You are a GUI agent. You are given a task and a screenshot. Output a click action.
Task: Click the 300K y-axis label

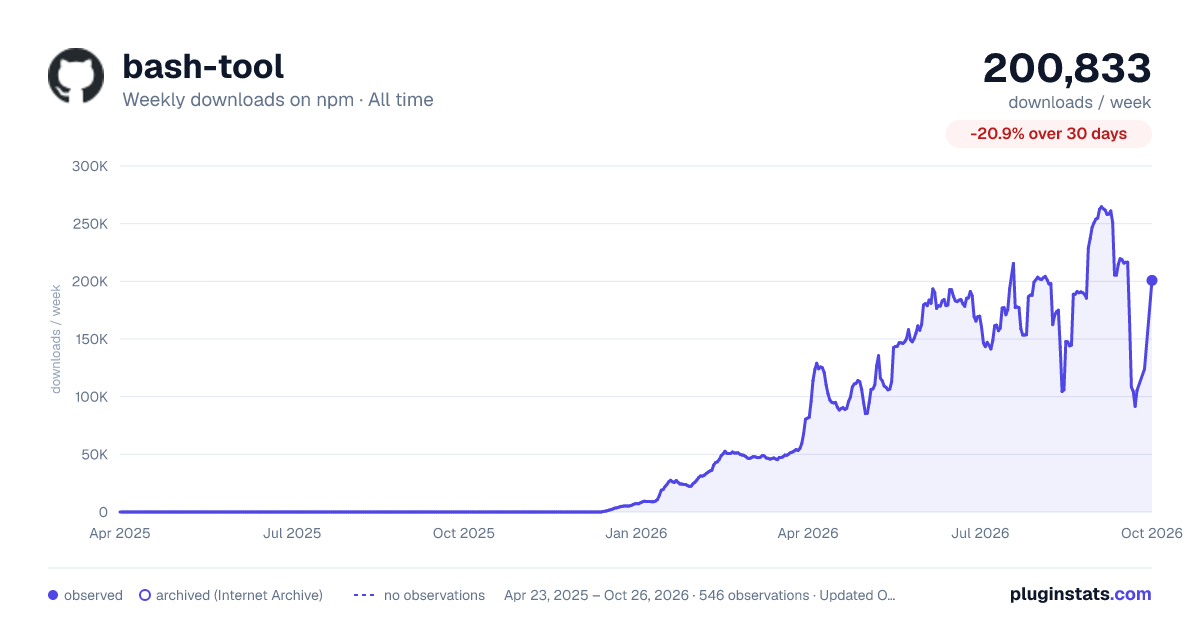pos(90,166)
